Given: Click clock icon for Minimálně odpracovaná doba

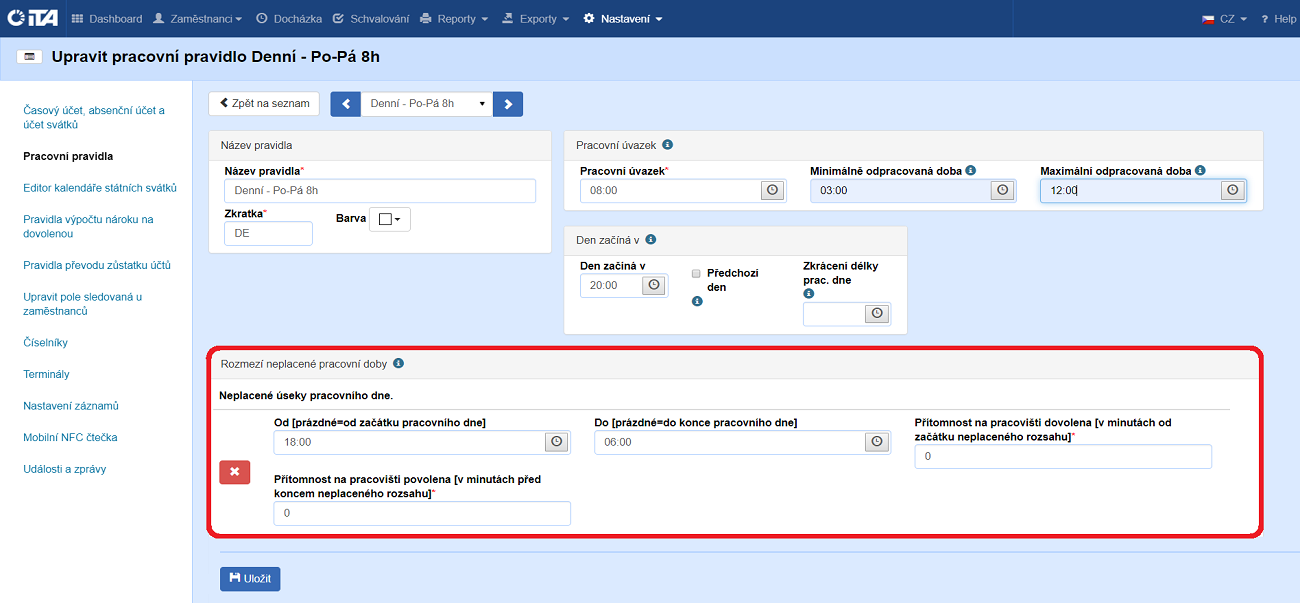Looking at the screenshot, I should click(1002, 190).
